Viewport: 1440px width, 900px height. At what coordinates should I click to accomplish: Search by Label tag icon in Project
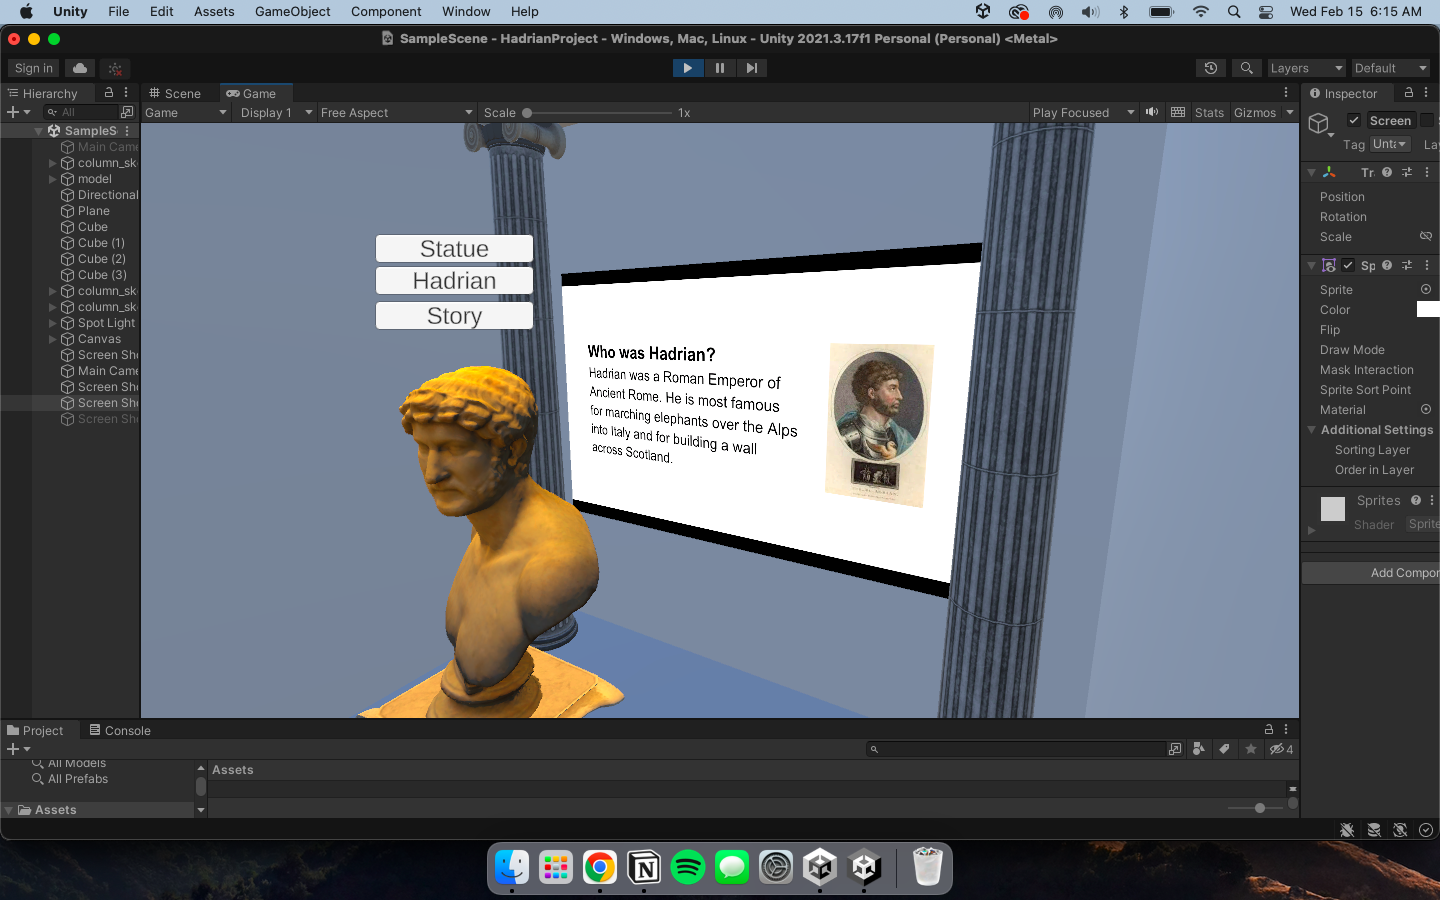click(x=1224, y=749)
